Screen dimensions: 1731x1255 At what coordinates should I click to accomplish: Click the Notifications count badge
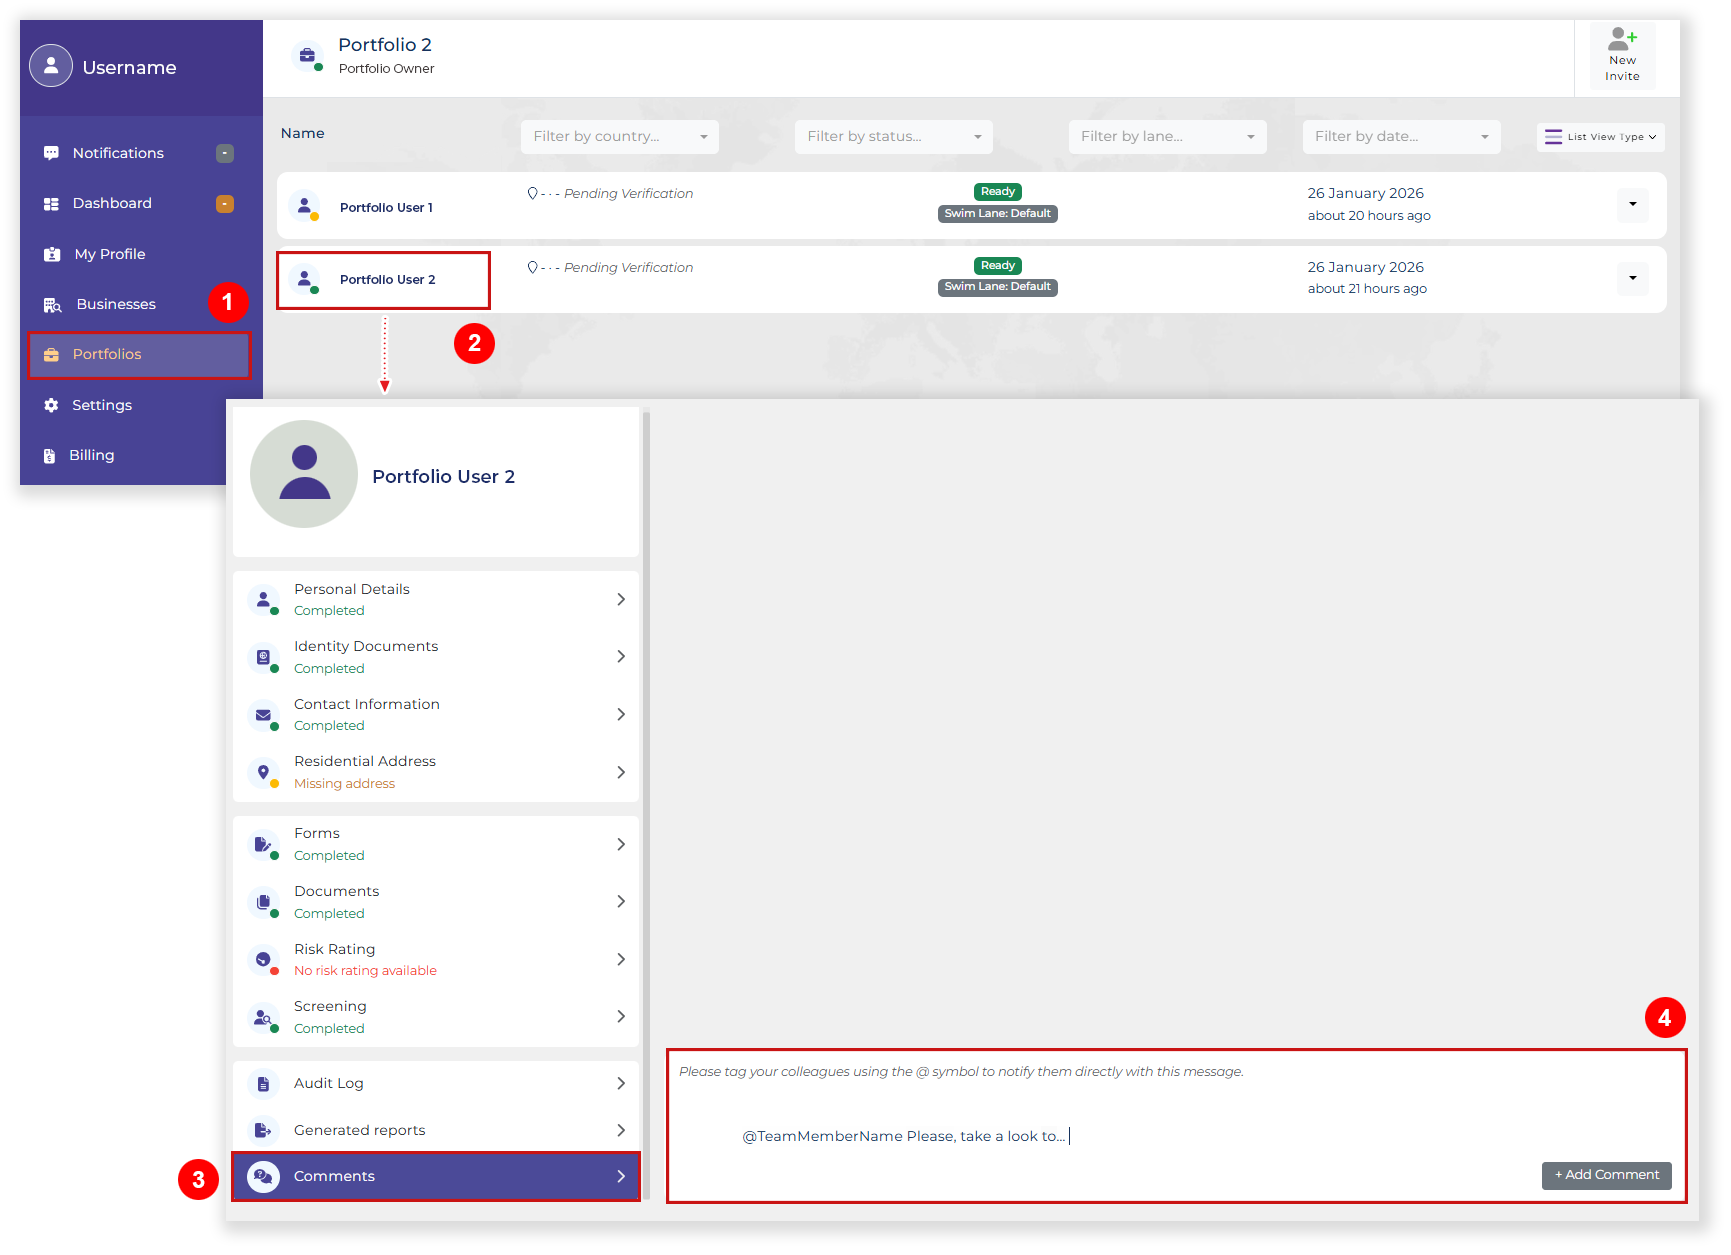coord(225,153)
